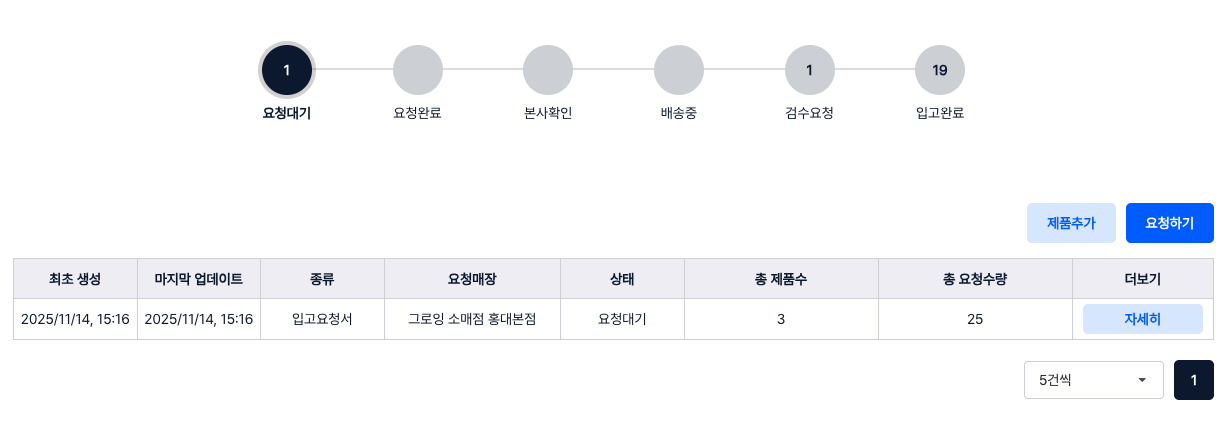This screenshot has height=429, width=1230.
Task: Click the 요청매장 column header
Action: [x=472, y=279]
